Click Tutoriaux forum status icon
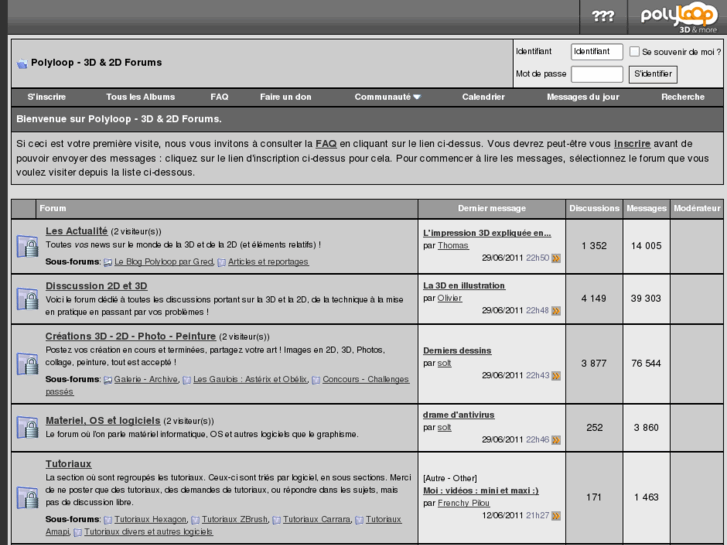This screenshot has height=545, width=727. (x=28, y=497)
